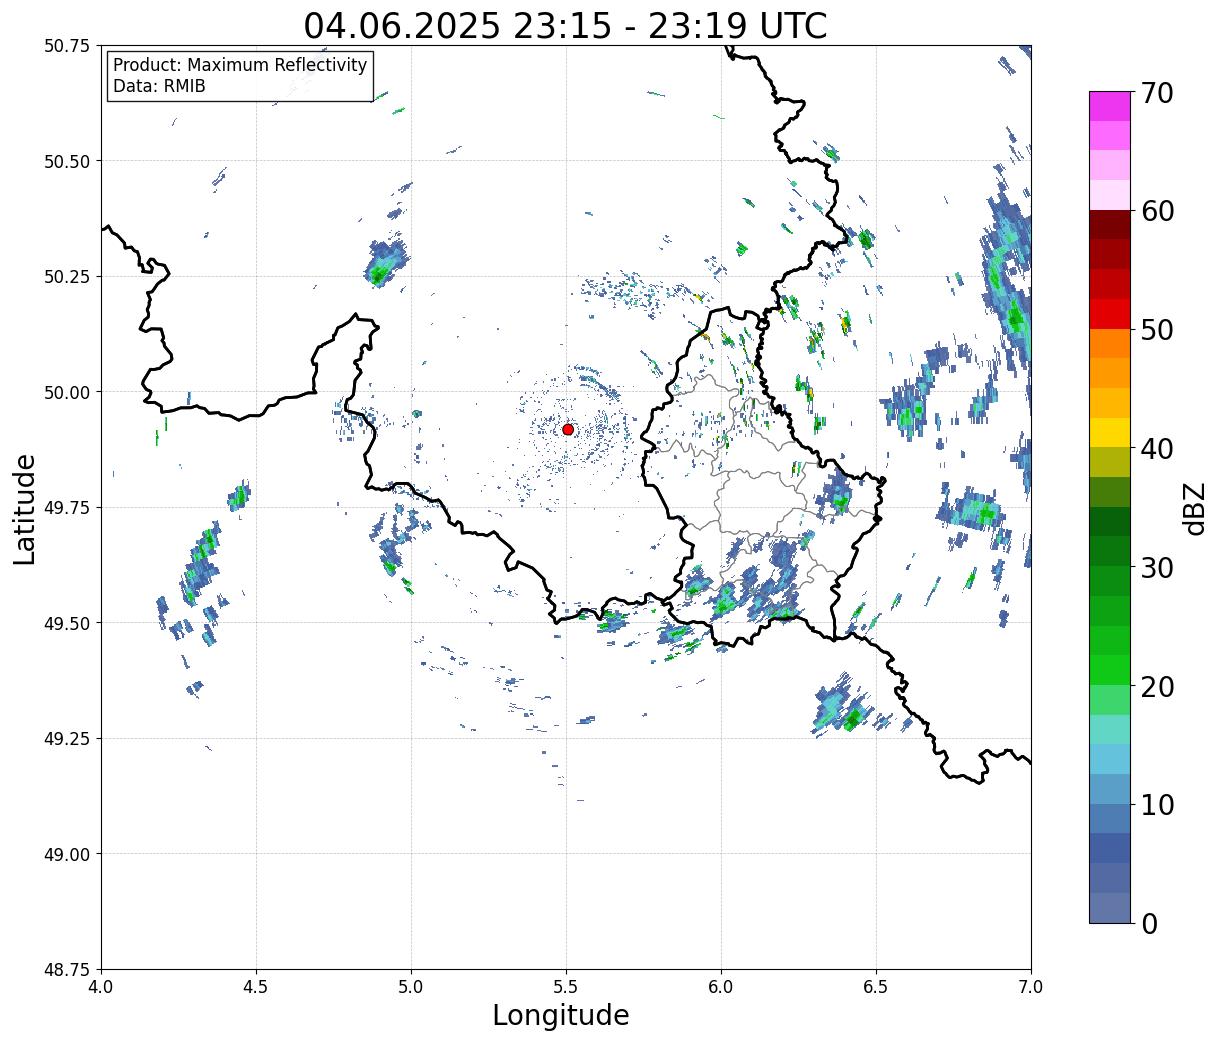Pick the bright red segment above 50
The height and width of the screenshot is (1040, 1219).
1110,314
